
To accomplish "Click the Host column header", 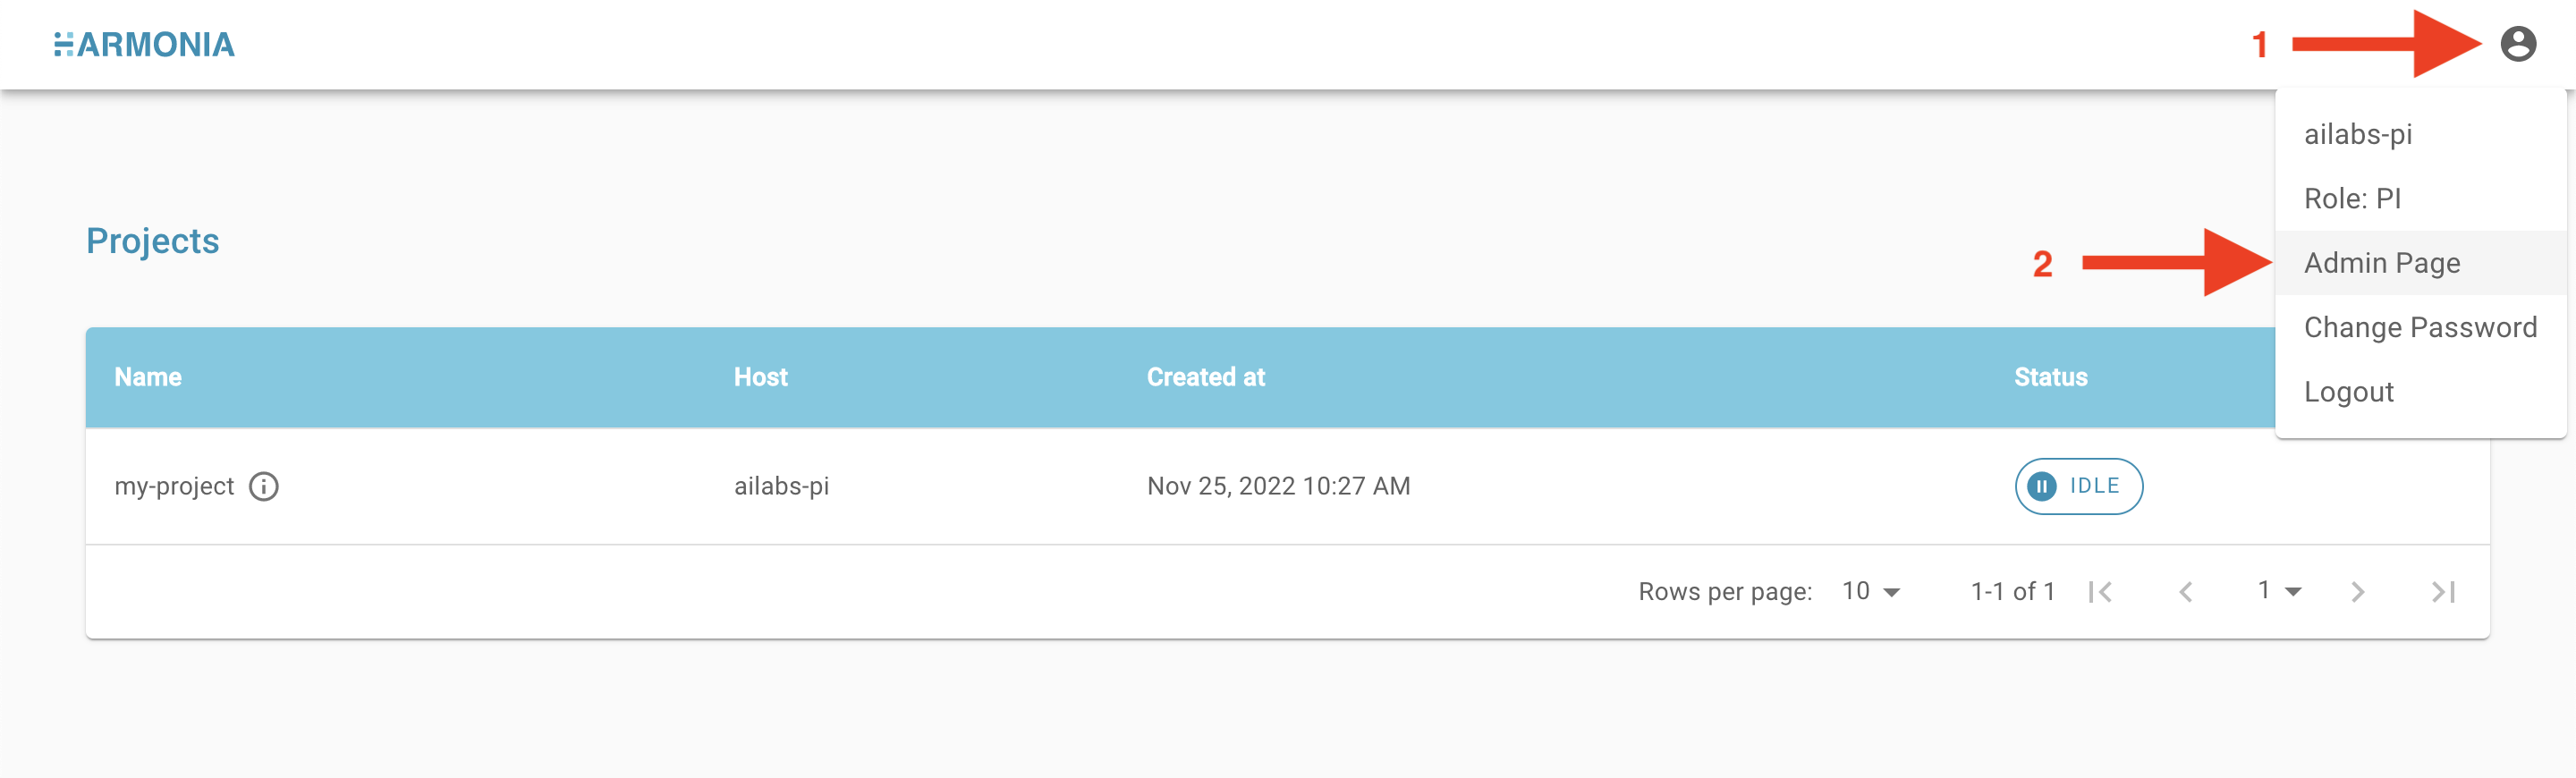I will (760, 377).
